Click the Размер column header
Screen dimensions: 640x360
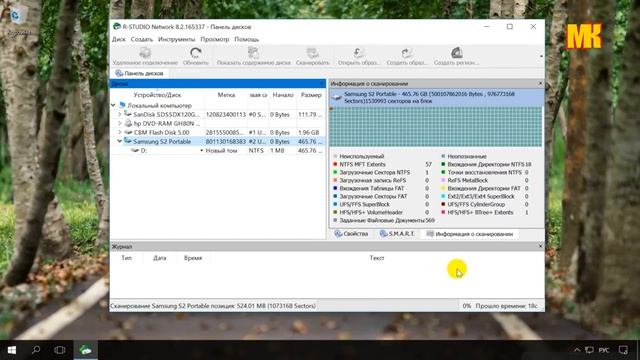click(x=311, y=95)
